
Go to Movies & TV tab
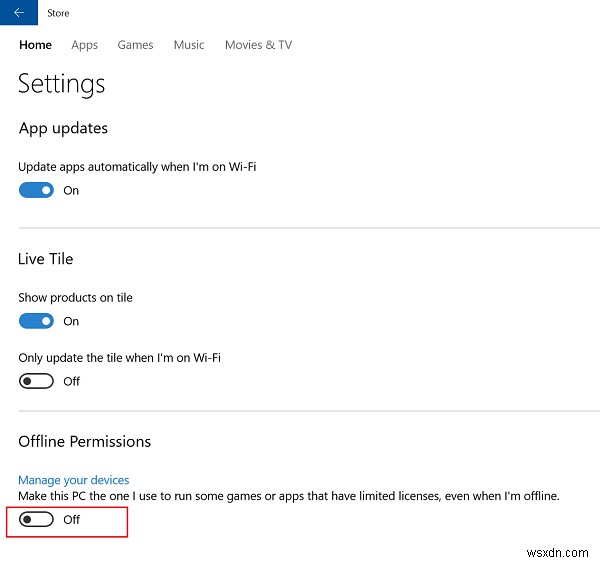click(258, 45)
